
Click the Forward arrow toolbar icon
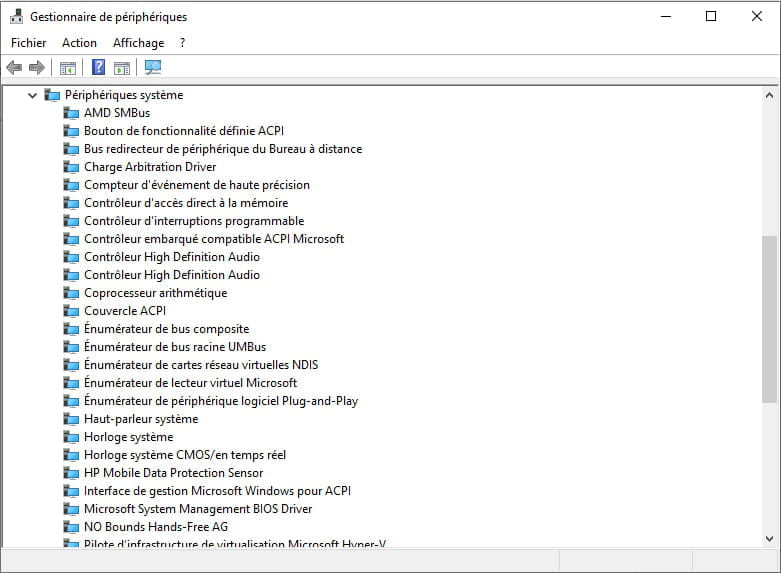click(37, 67)
